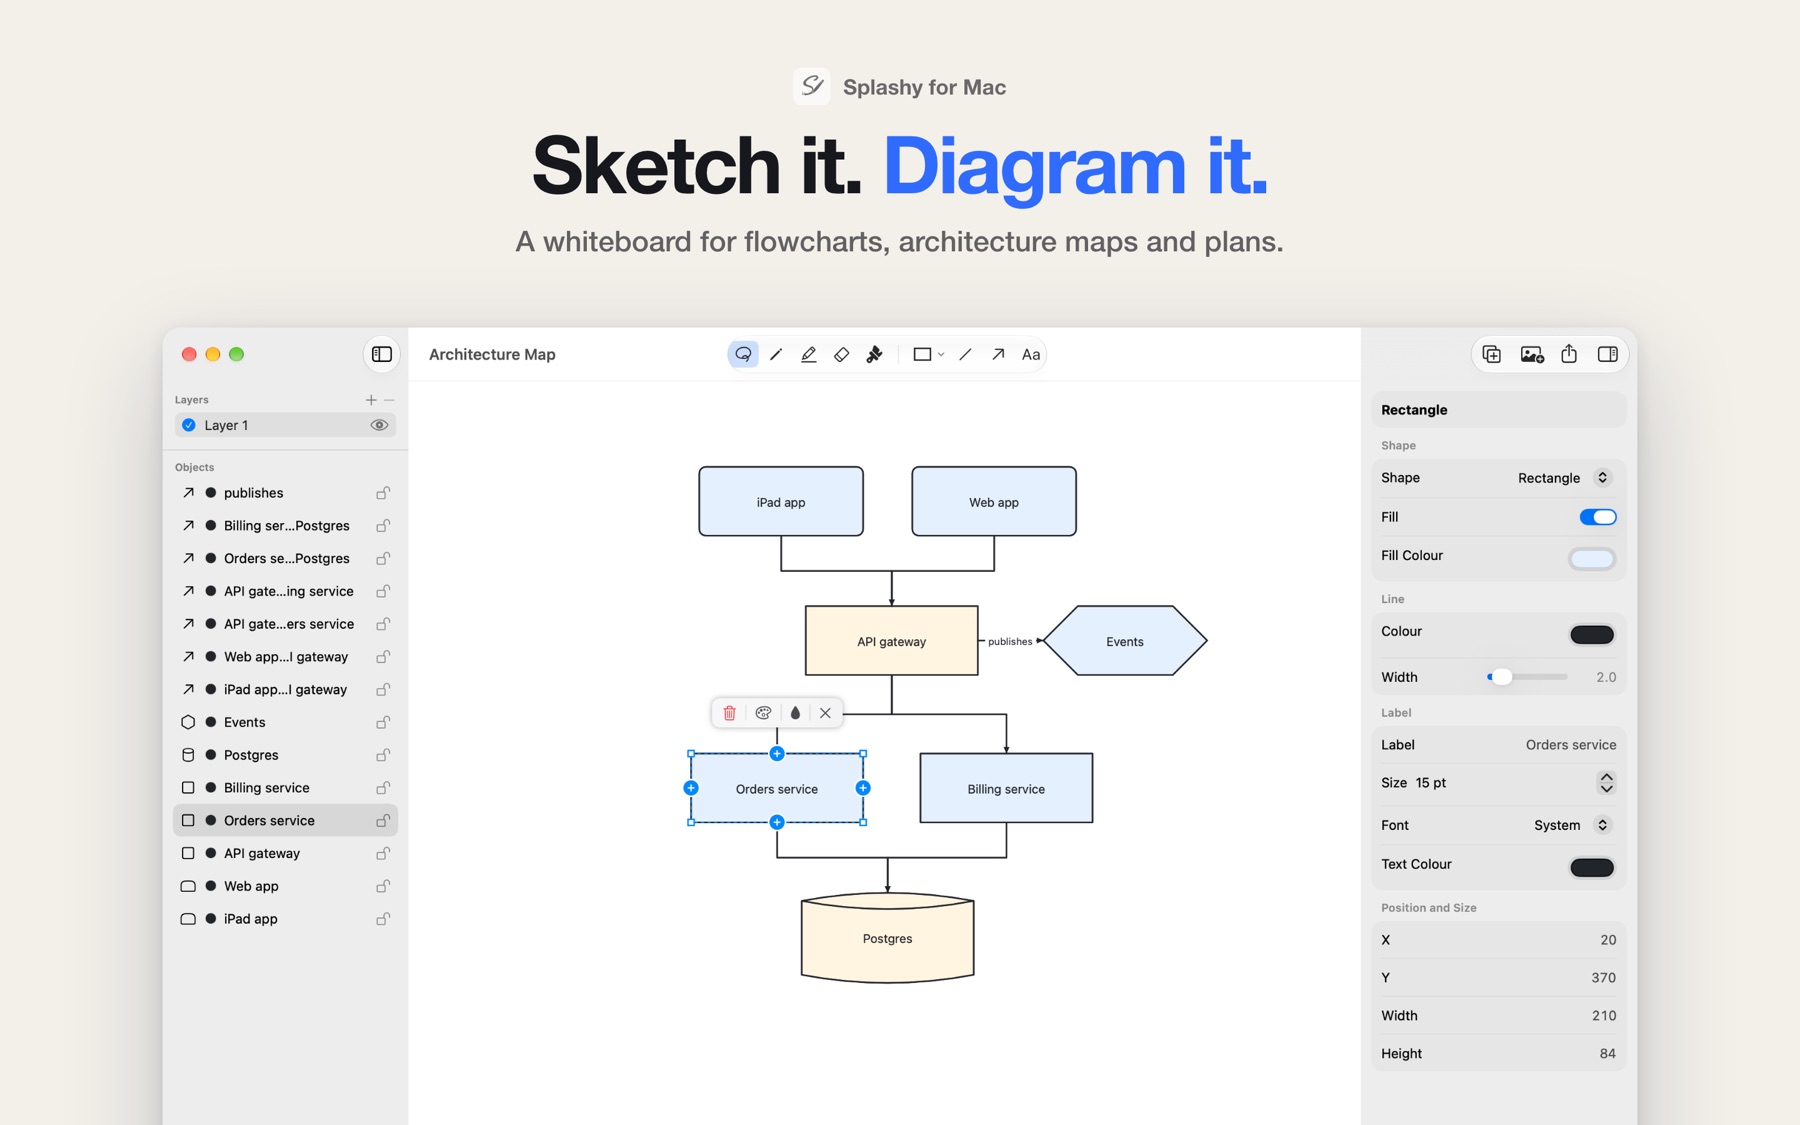This screenshot has width=1800, height=1125.
Task: Delete selection with trash icon
Action: pyautogui.click(x=730, y=713)
